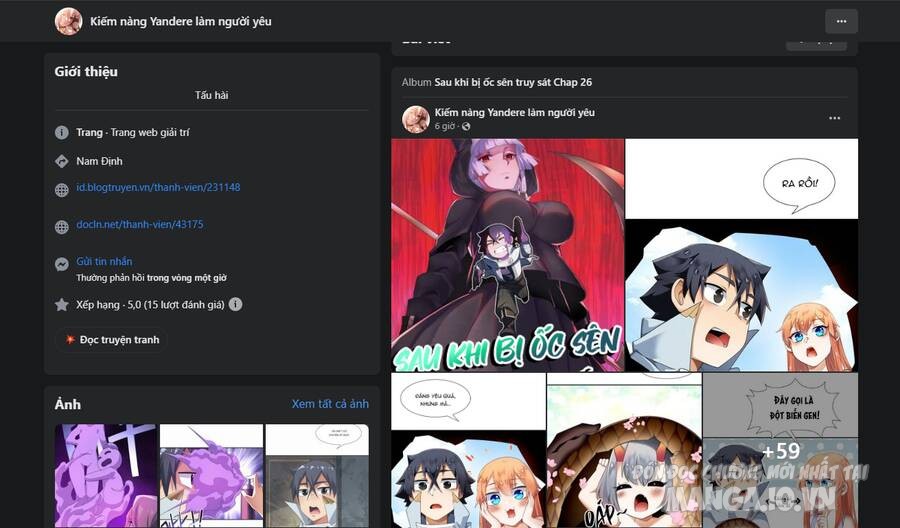This screenshot has width=900, height=528.
Task: Click the rating info icon
Action: point(235,304)
